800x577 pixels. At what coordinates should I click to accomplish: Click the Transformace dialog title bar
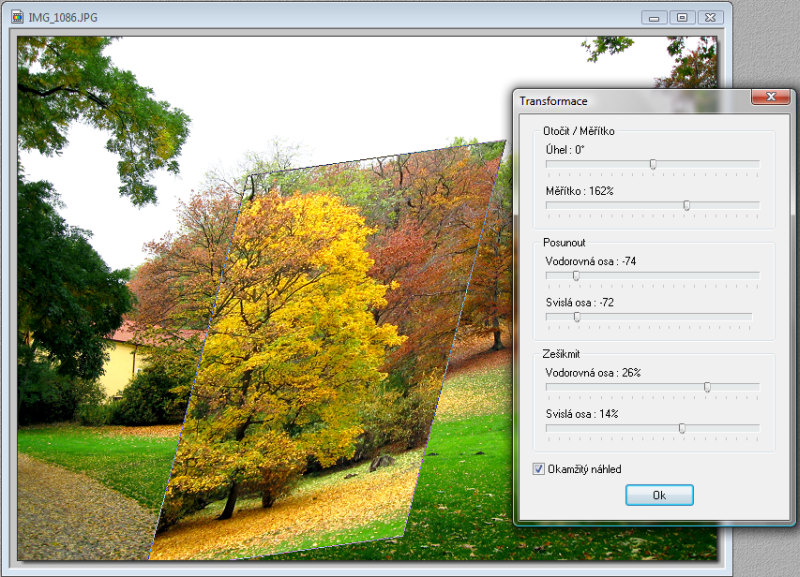click(633, 101)
